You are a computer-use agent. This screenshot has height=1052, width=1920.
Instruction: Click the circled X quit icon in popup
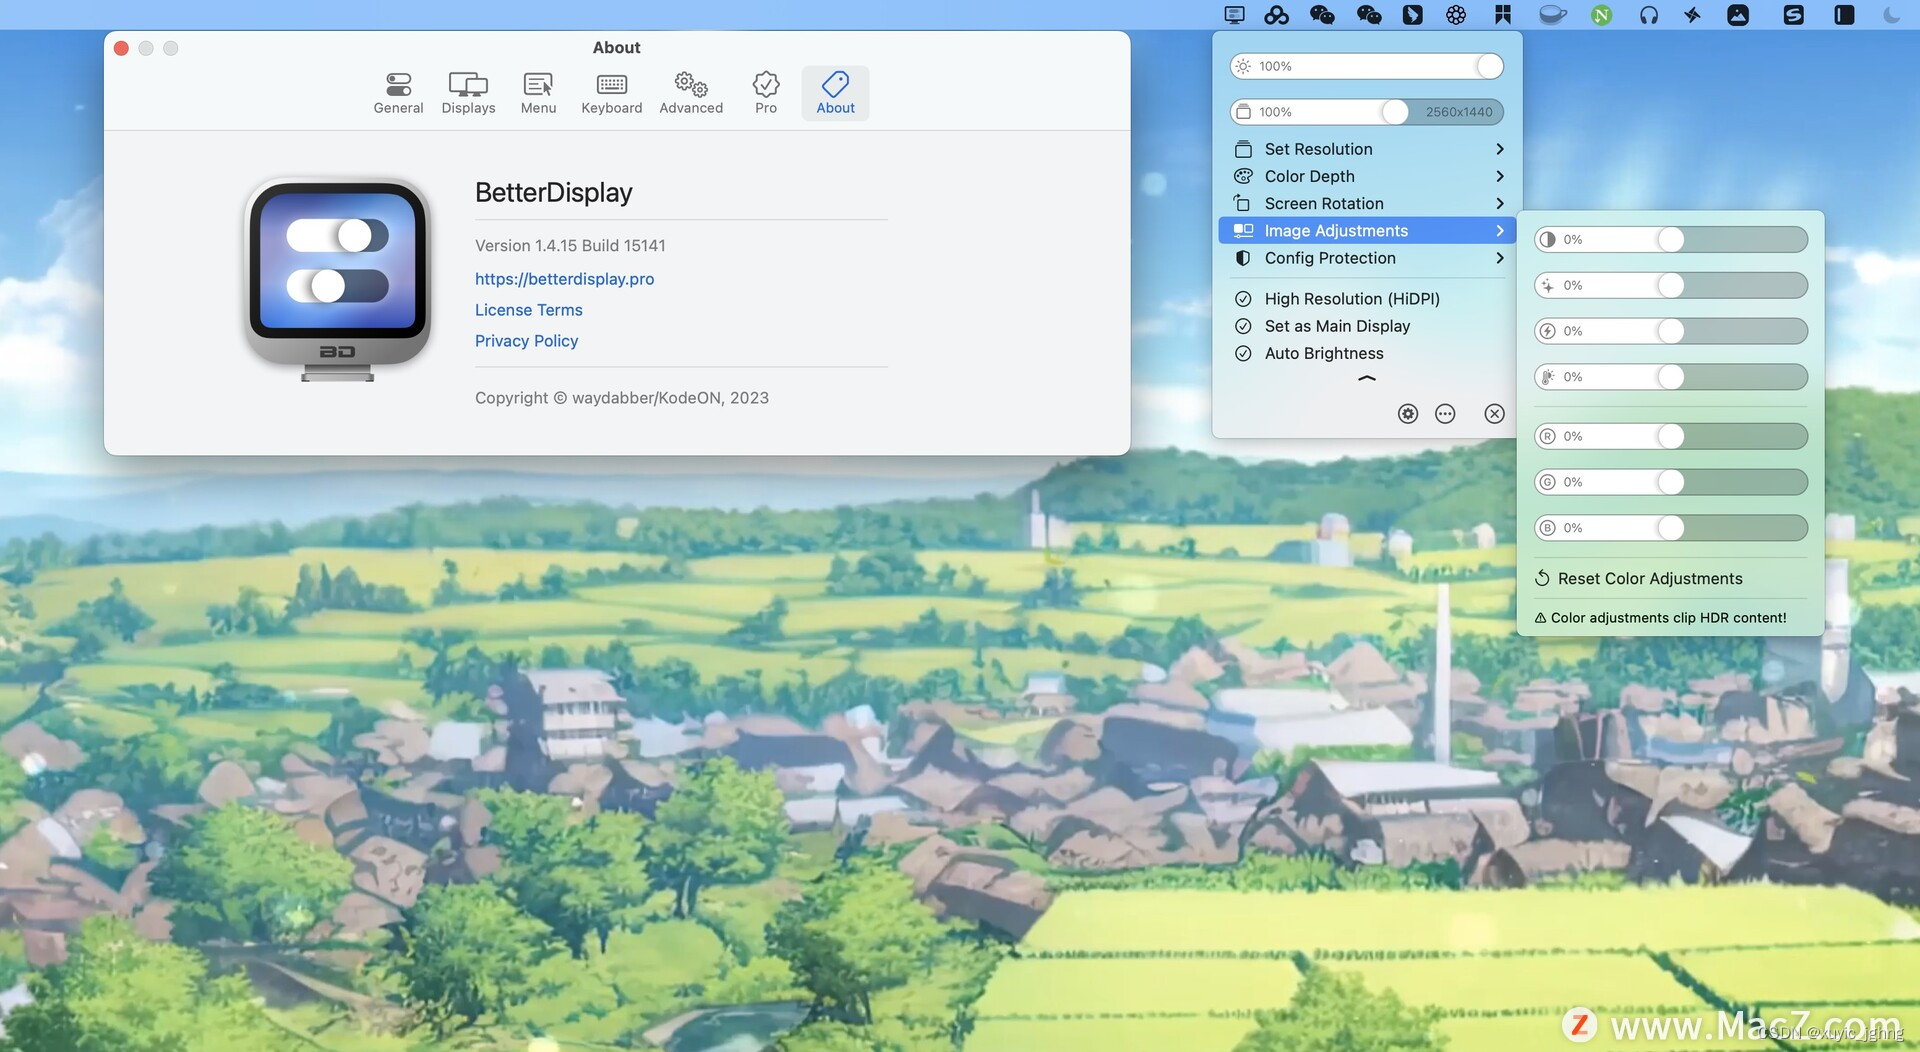(1494, 414)
